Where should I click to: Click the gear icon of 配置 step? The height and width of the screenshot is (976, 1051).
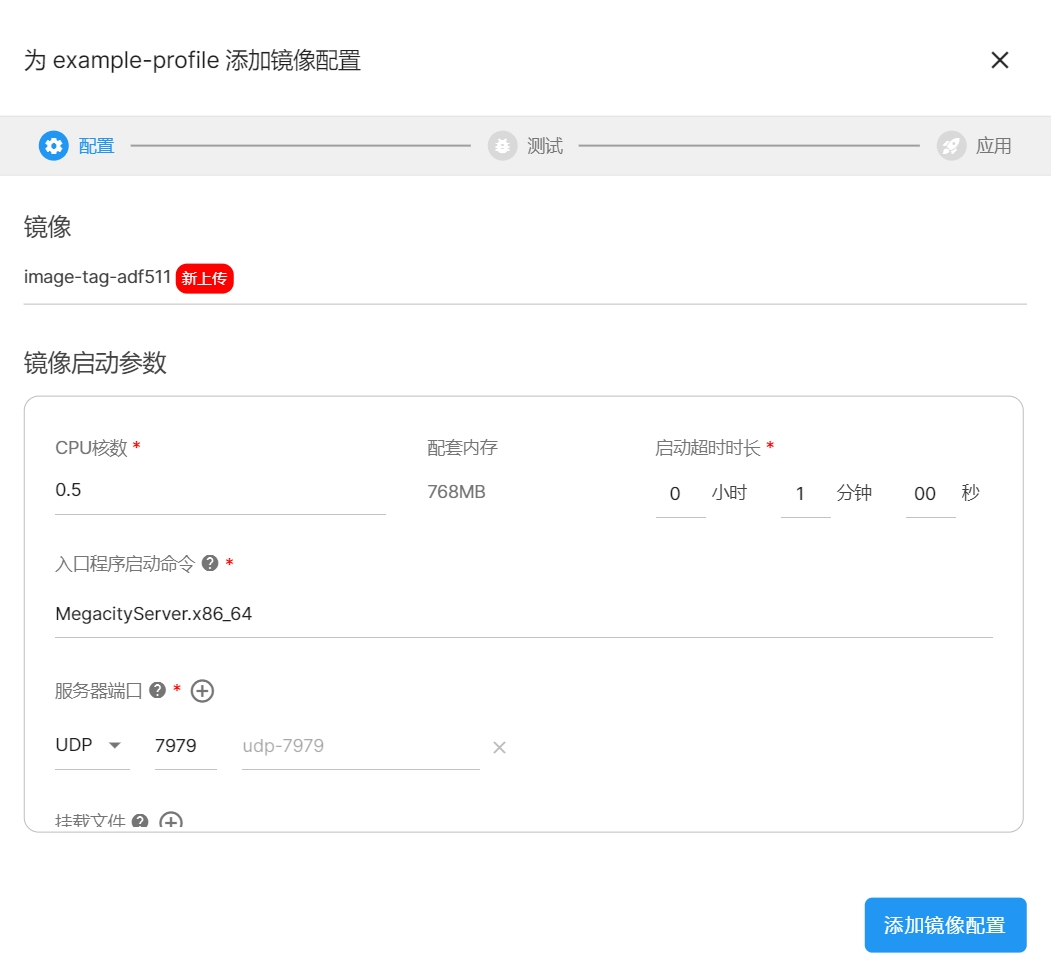pyautogui.click(x=53, y=146)
